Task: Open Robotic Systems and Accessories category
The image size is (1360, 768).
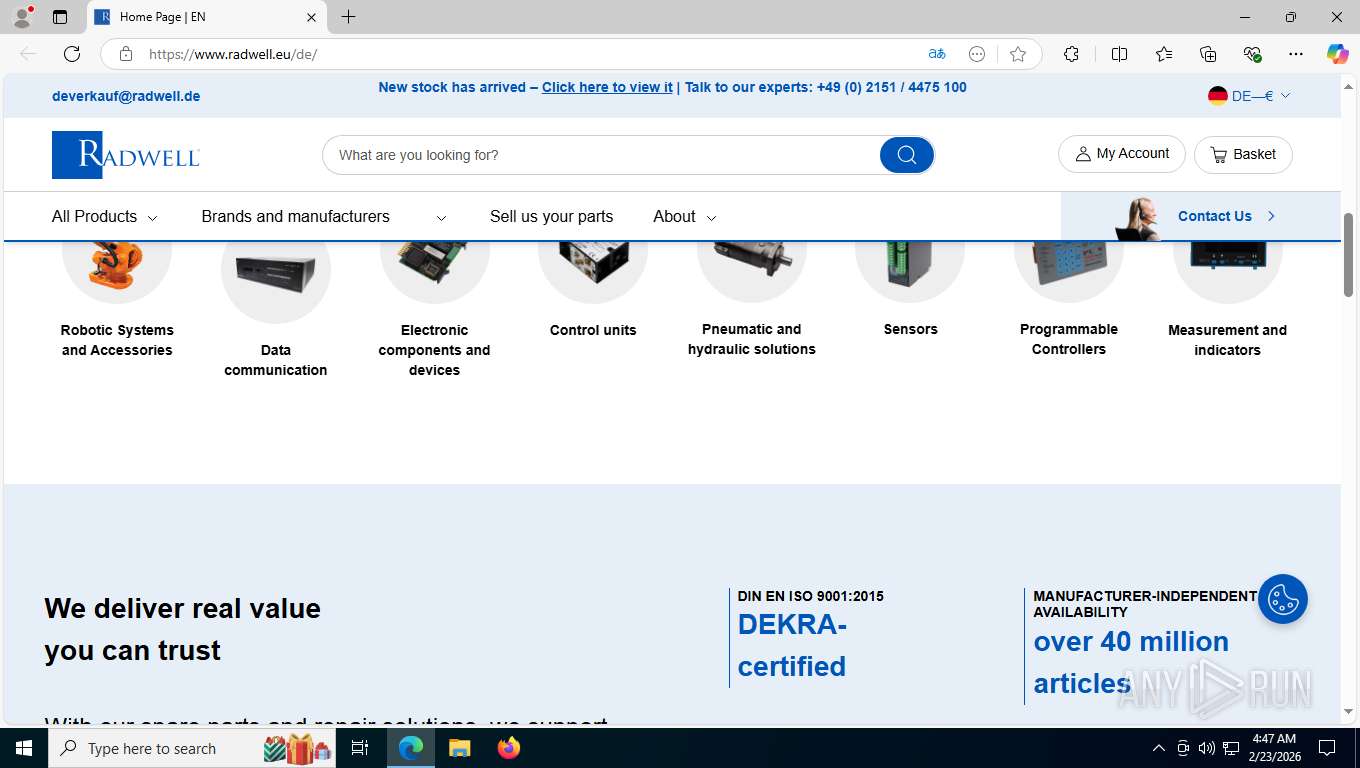Action: [117, 340]
